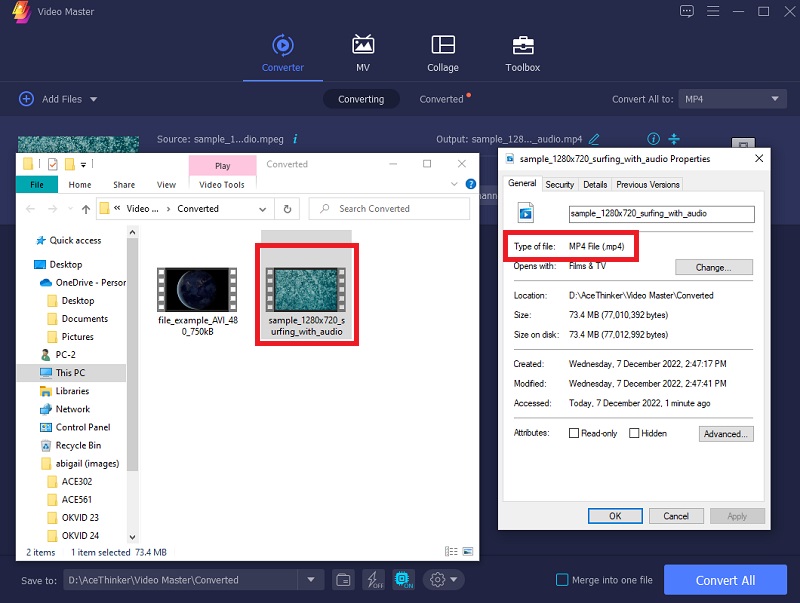Open the MV tab

coord(363,53)
